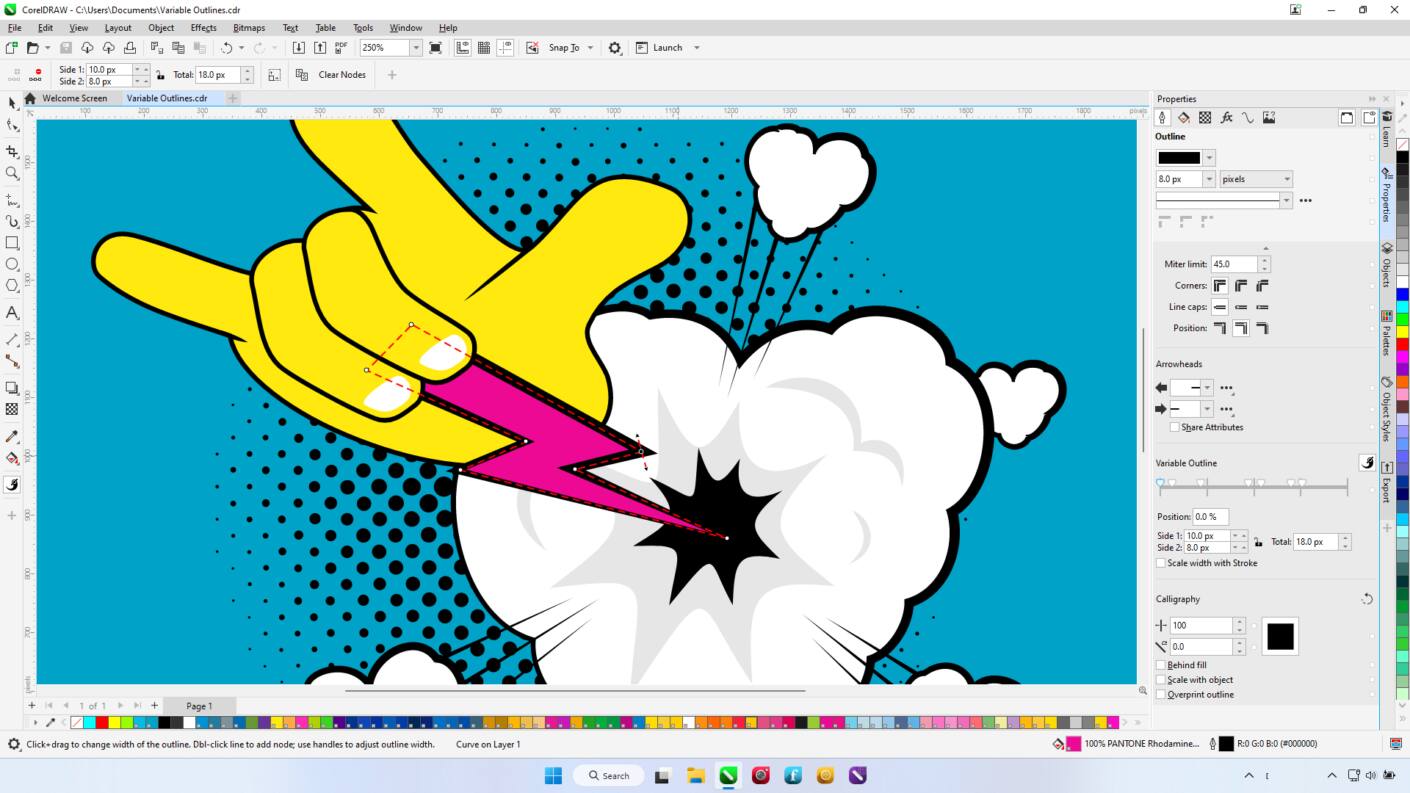Select the Shape tool
This screenshot has width=1410, height=793.
click(x=13, y=125)
